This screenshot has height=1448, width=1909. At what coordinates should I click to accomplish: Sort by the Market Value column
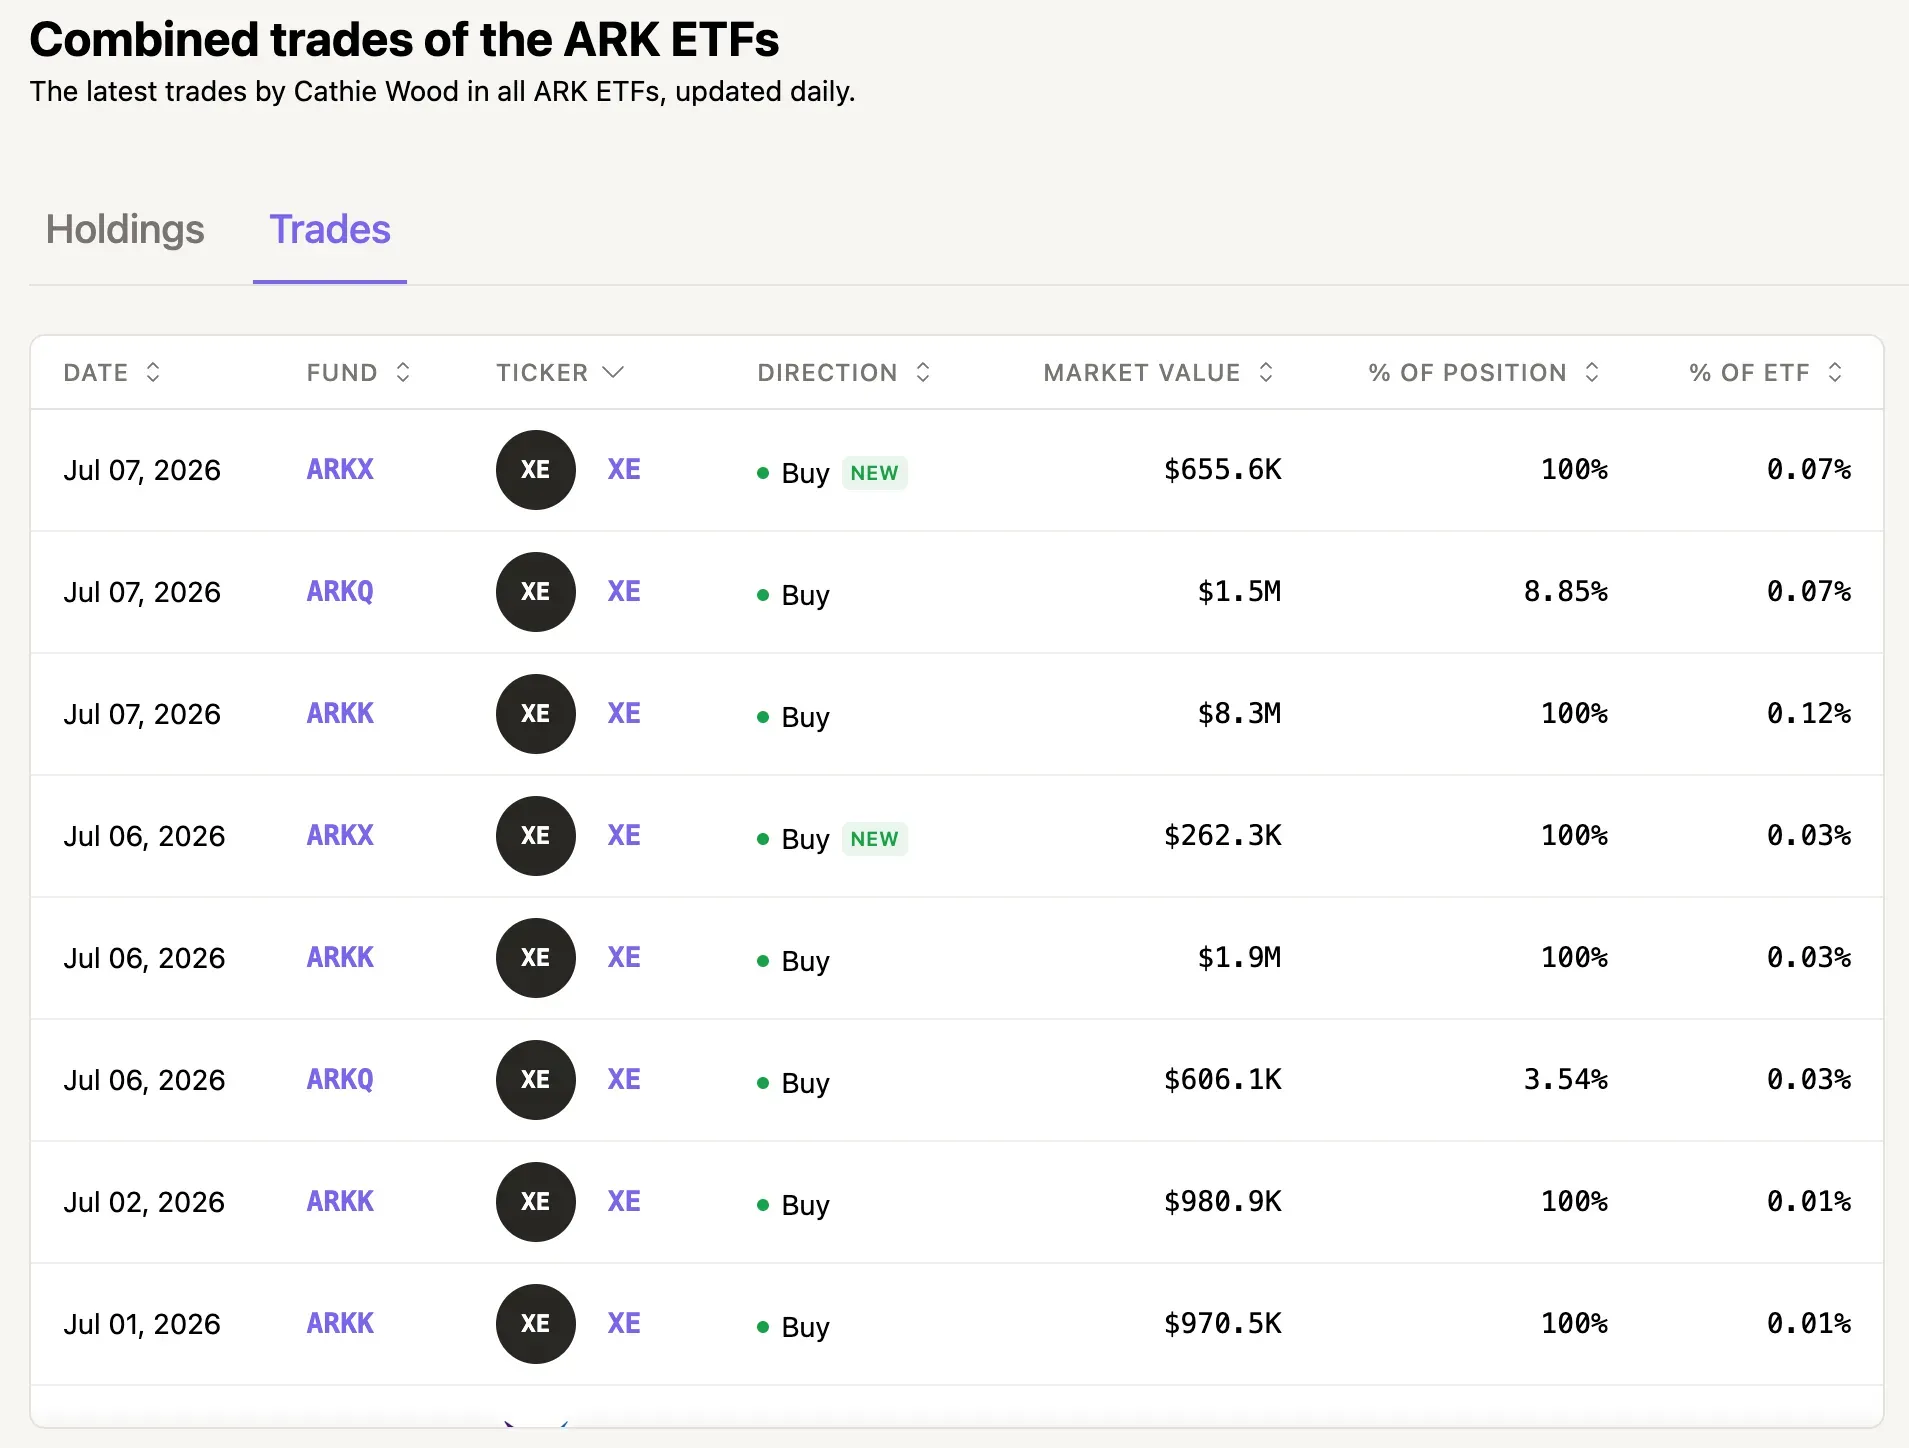pyautogui.click(x=1266, y=372)
